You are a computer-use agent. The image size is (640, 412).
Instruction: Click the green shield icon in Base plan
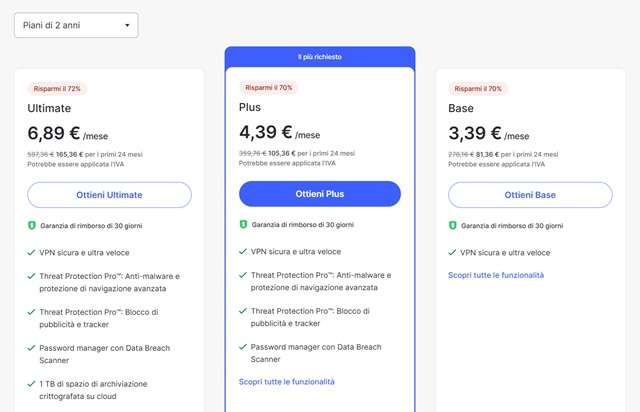tap(453, 226)
